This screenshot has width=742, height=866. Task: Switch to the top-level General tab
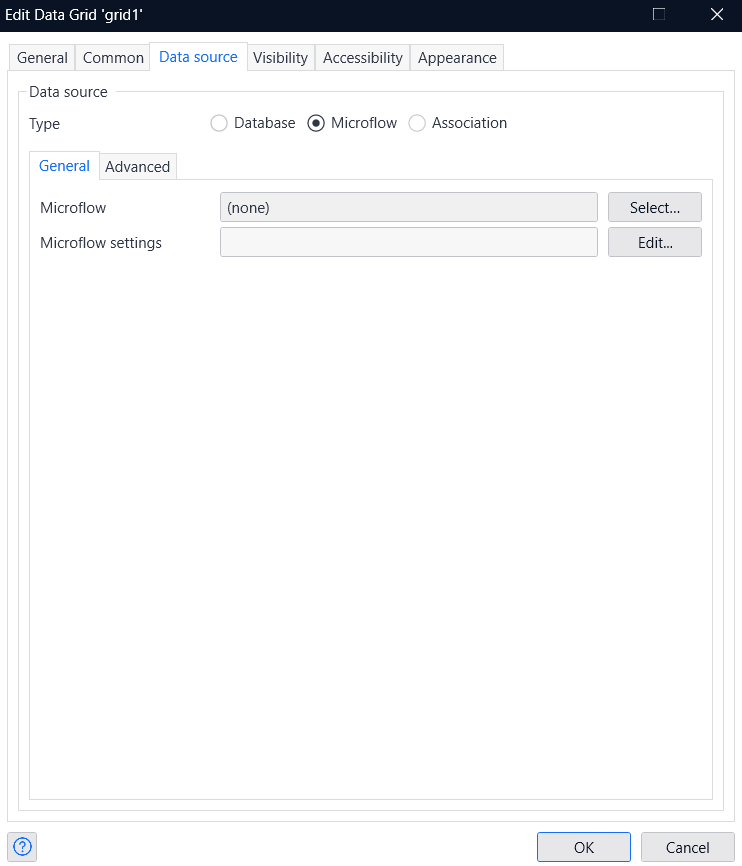click(42, 58)
